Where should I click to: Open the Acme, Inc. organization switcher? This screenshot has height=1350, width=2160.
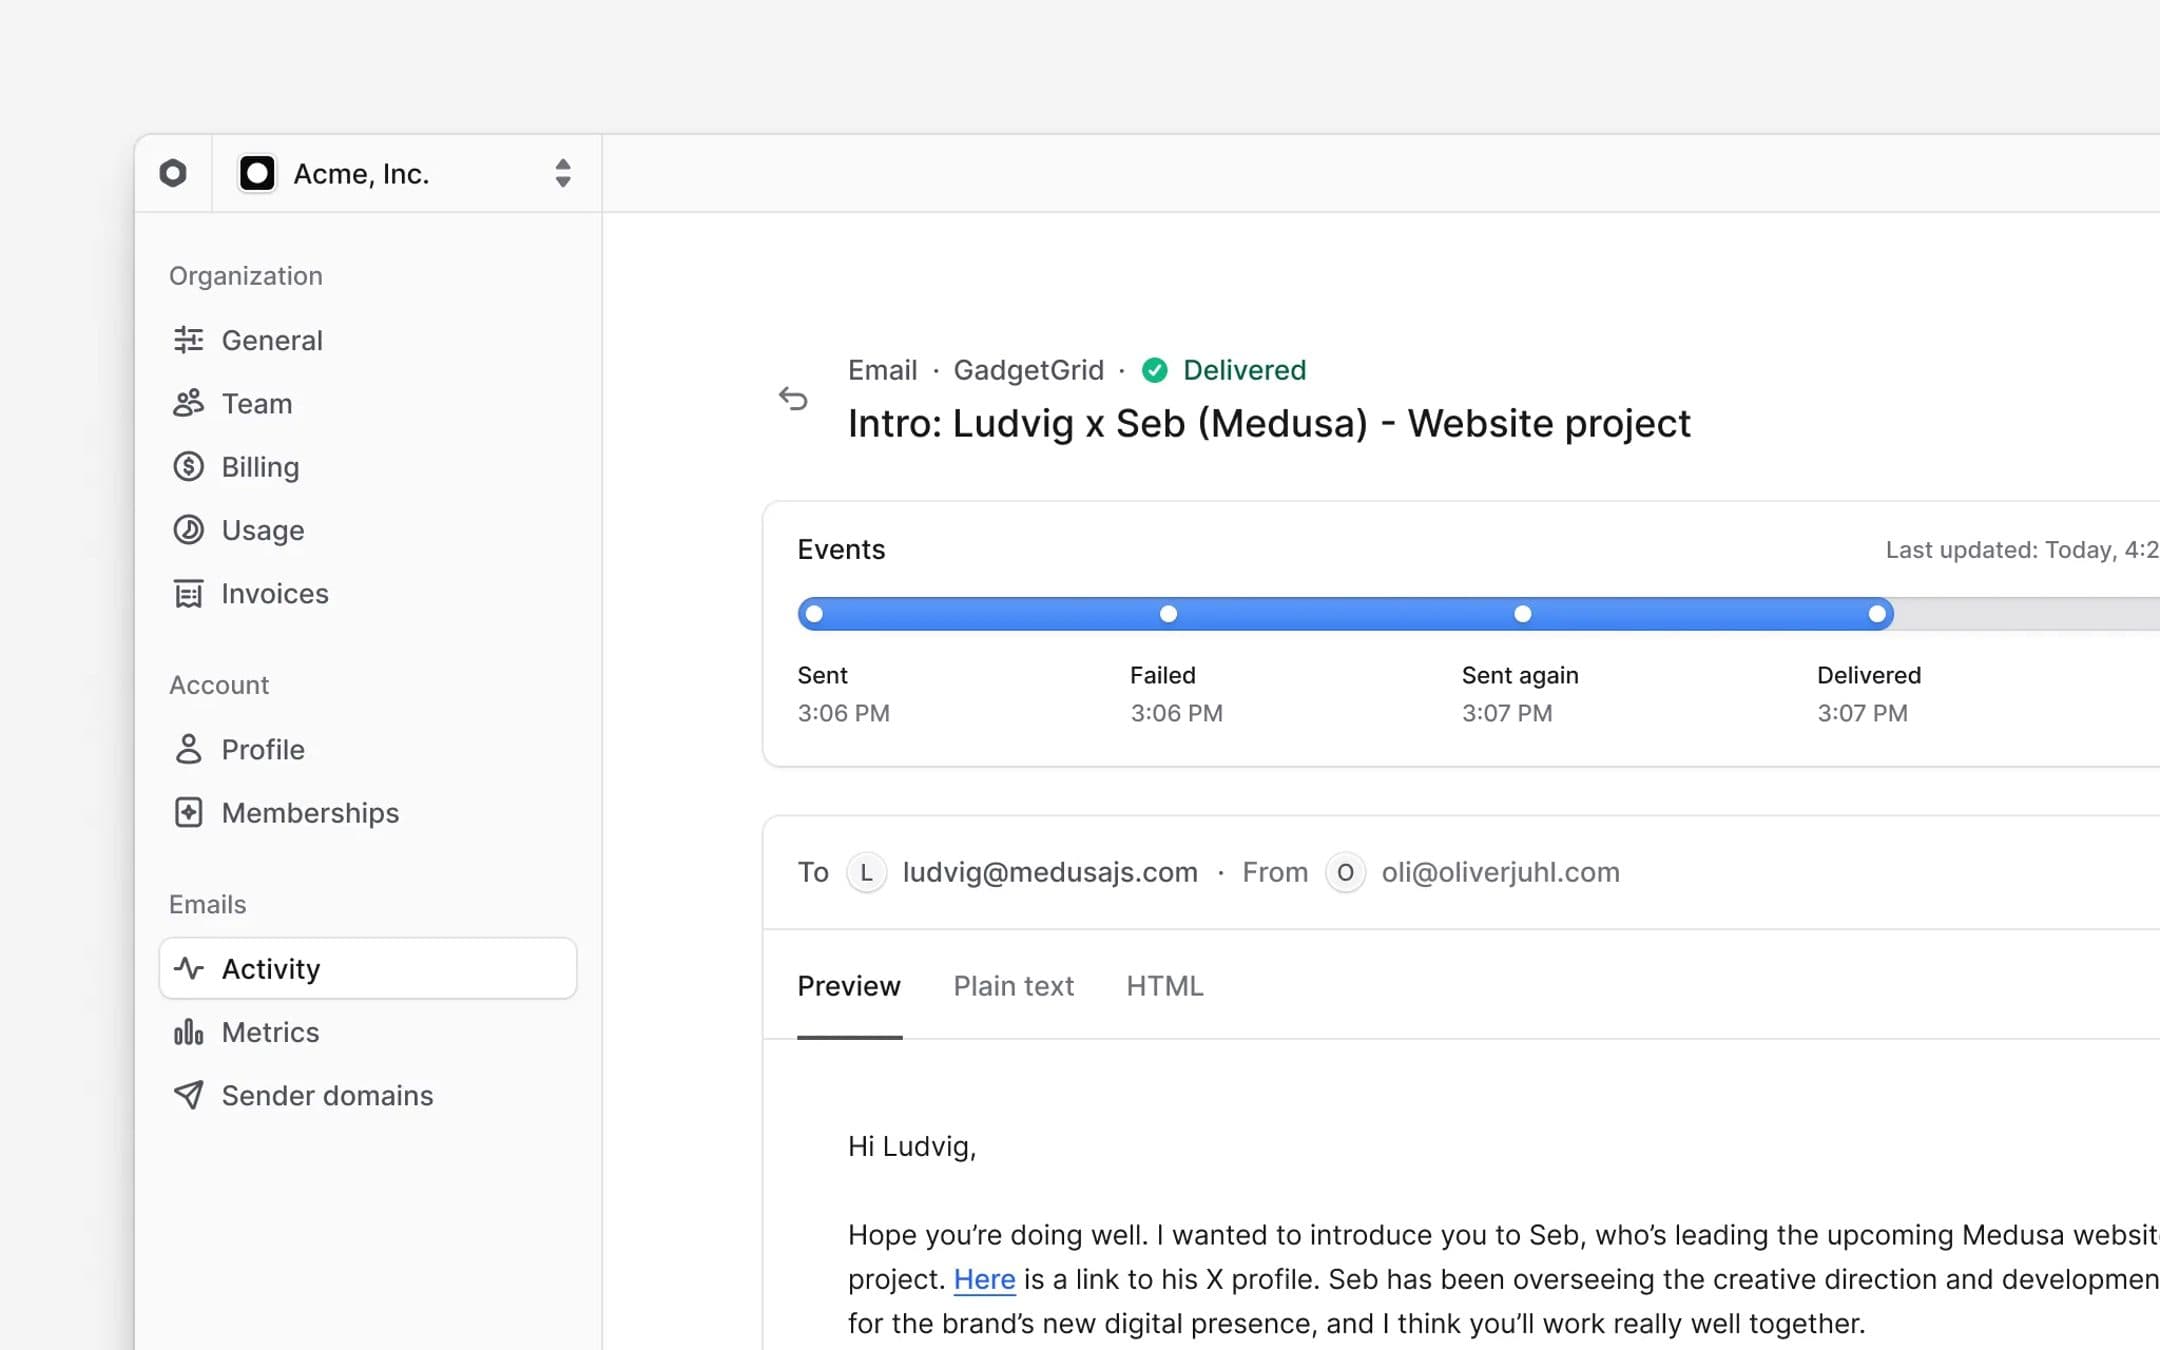click(x=406, y=173)
